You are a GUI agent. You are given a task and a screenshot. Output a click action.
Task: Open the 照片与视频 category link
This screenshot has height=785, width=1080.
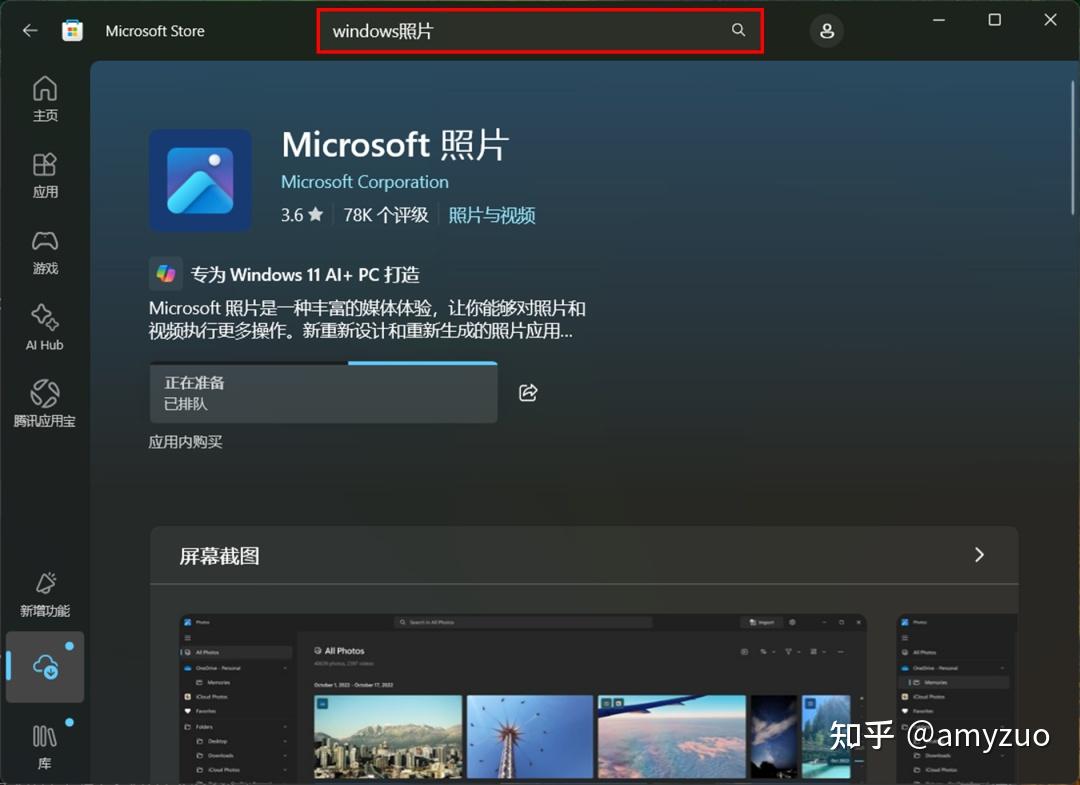[x=491, y=214]
